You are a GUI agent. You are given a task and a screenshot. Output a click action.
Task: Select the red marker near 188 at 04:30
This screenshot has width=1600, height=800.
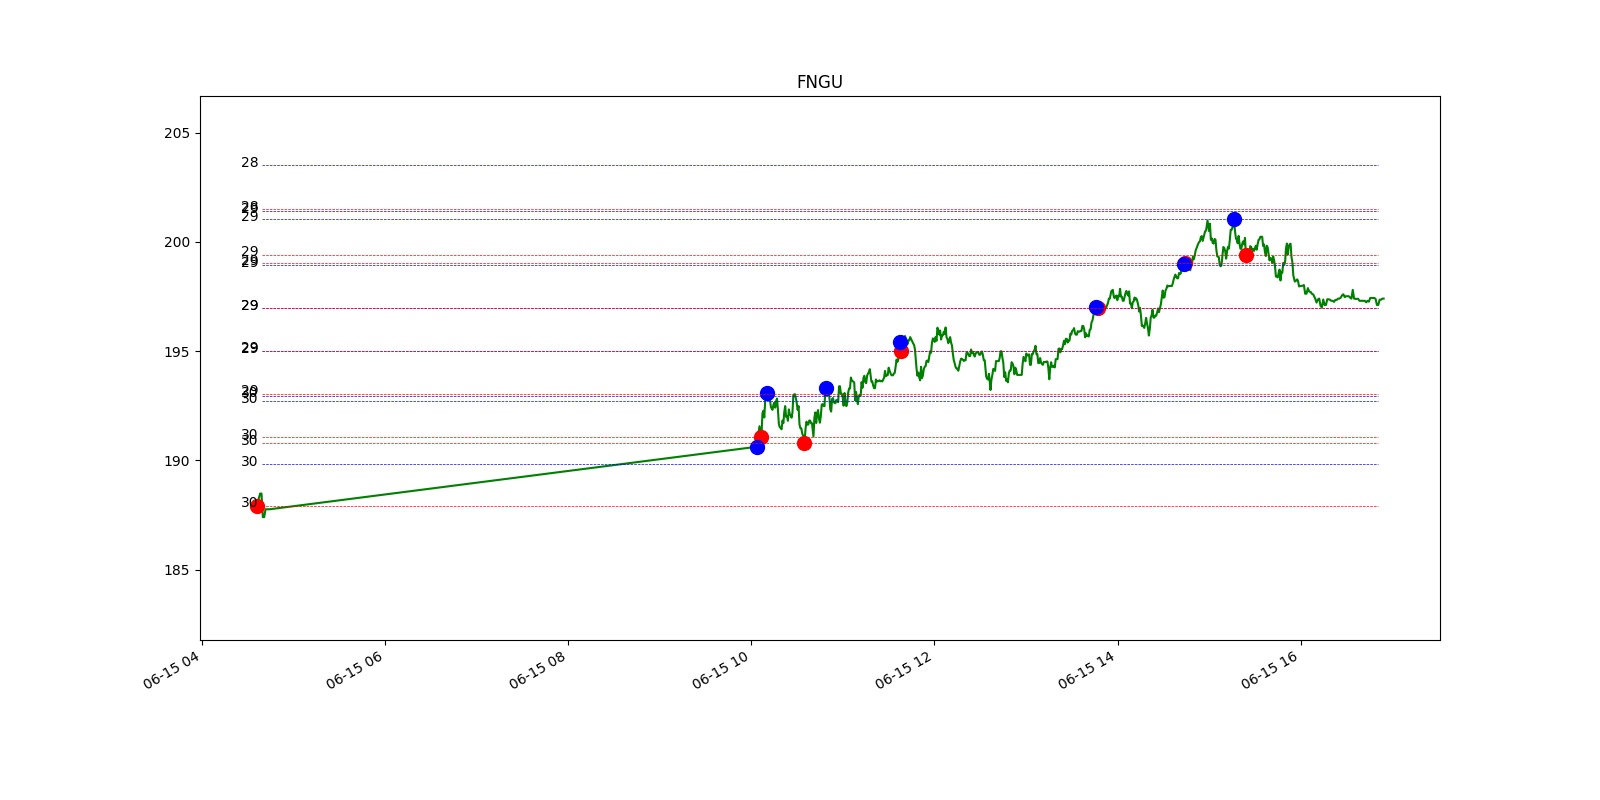(257, 506)
